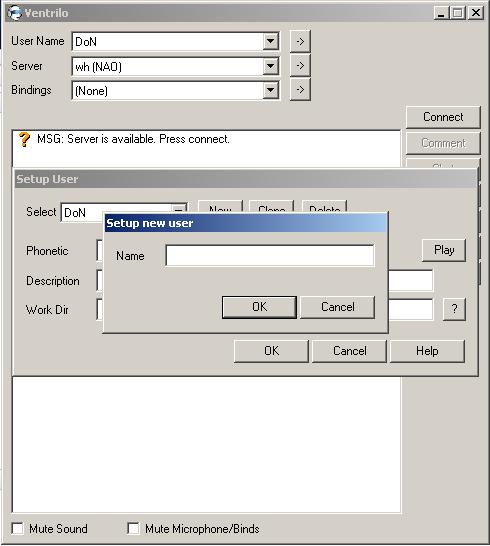The width and height of the screenshot is (490, 546).
Task: Confirm new user with OK button
Action: coord(259,307)
